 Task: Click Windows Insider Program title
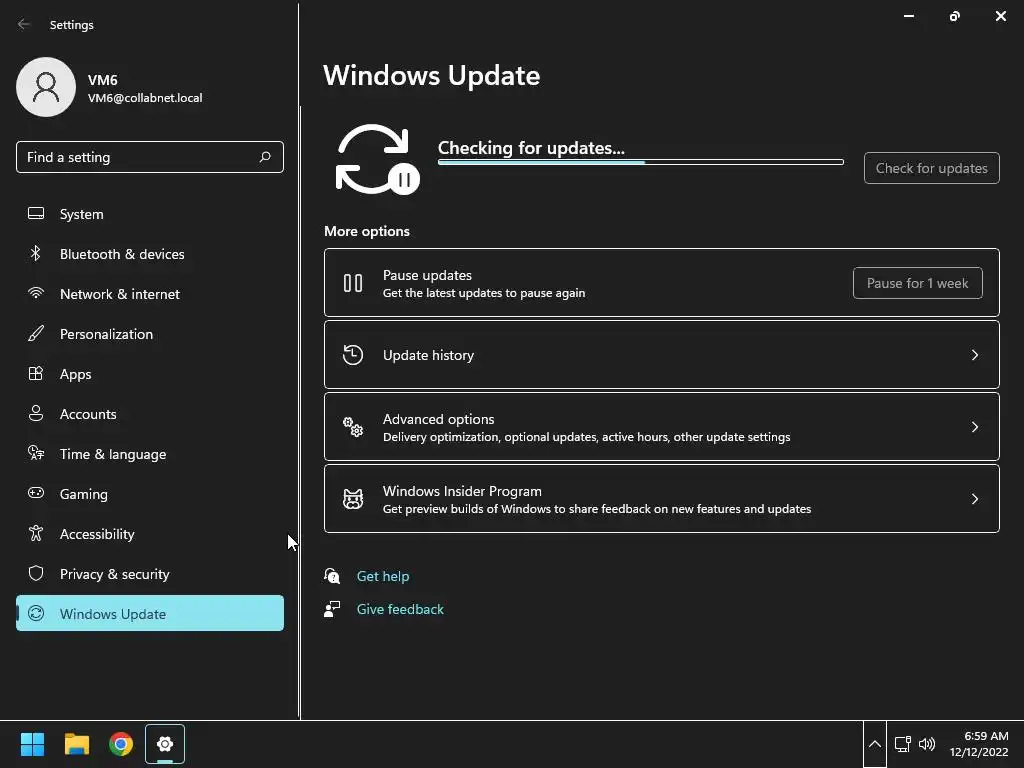tap(462, 491)
